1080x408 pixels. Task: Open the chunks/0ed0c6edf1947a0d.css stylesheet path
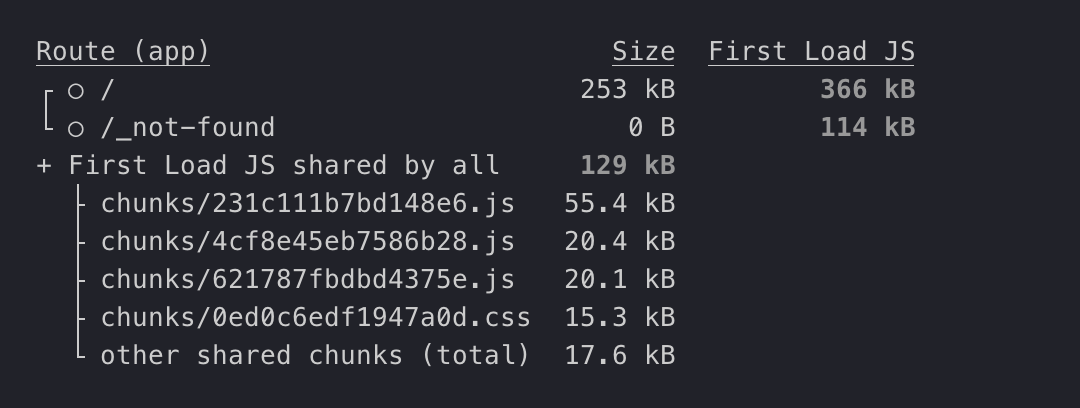tap(315, 318)
